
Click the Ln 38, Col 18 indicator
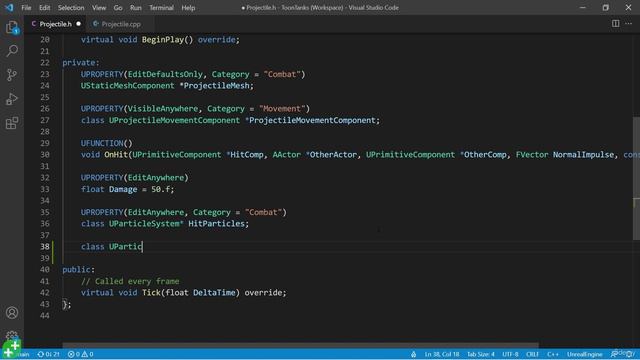tap(442, 354)
